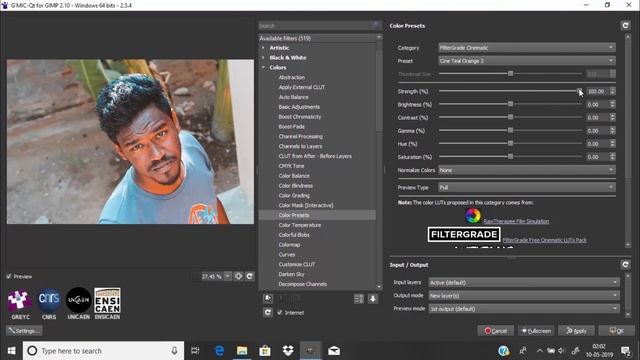Screen dimensions: 640x360
Task: Click the refresh preview icon beside the zoom
Action: tap(249, 276)
